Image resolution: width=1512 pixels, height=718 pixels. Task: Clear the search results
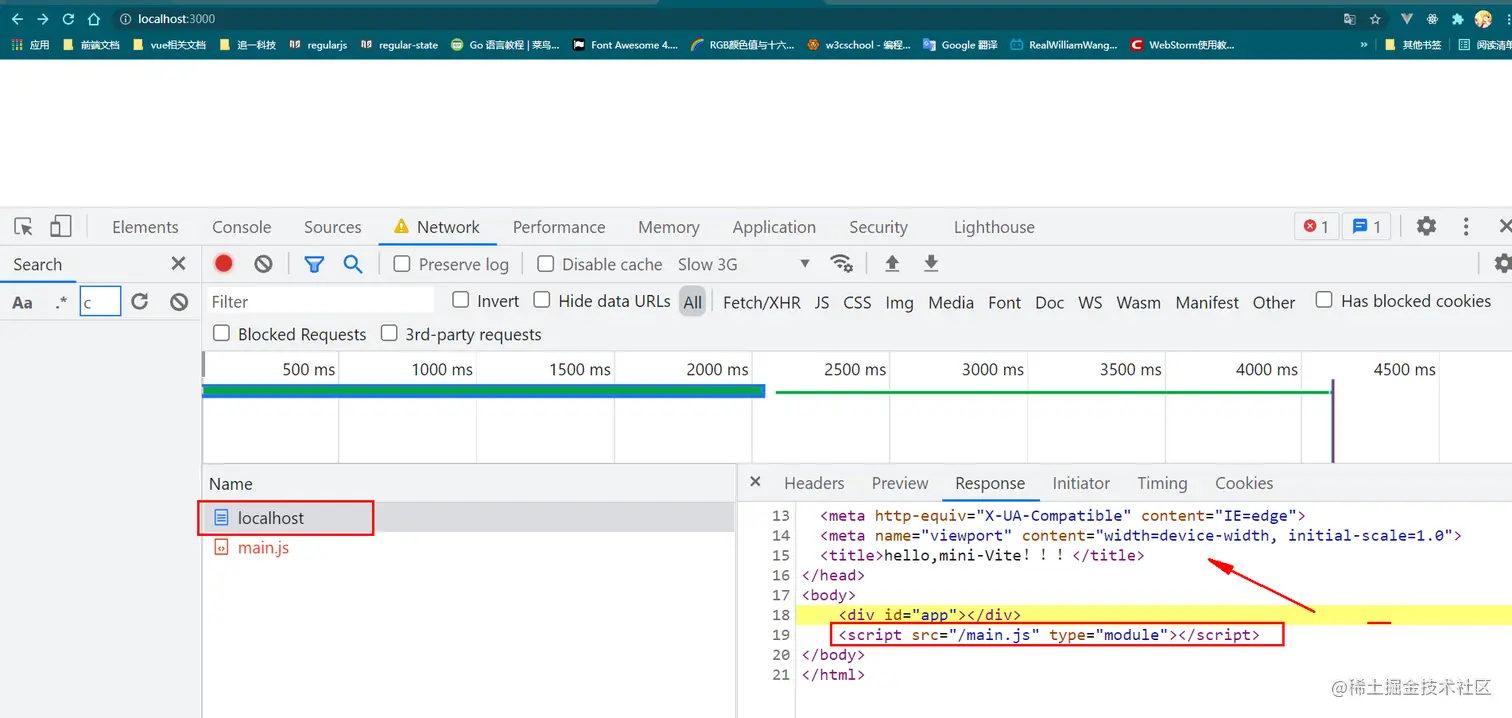(x=179, y=302)
